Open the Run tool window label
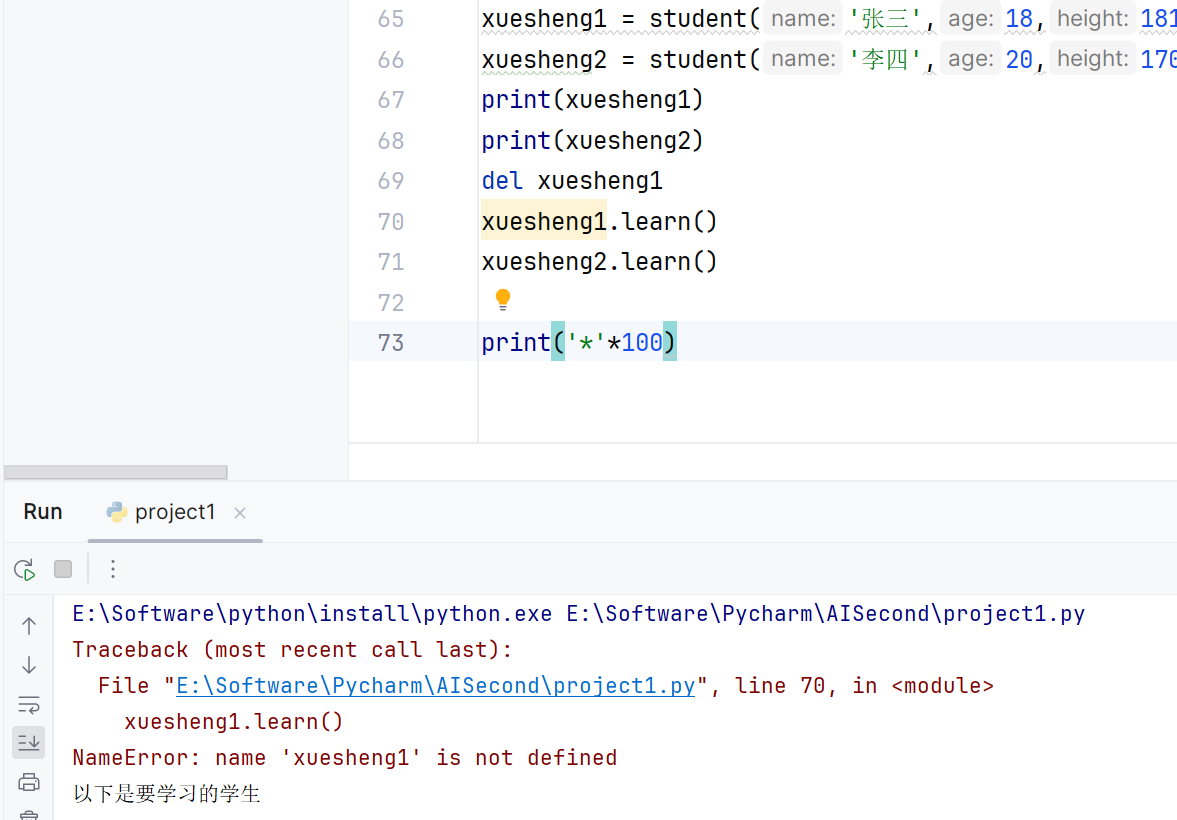Screen dimensions: 1177x820 point(43,511)
